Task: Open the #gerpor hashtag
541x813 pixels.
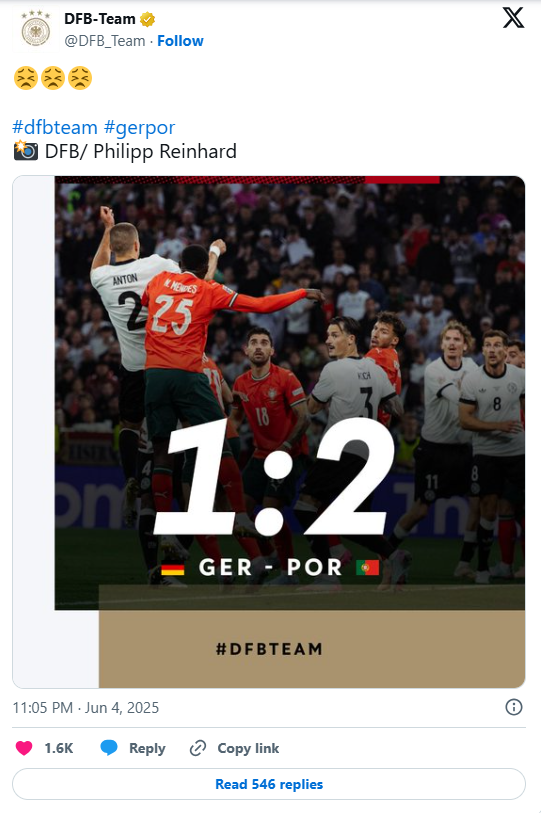Action: point(140,127)
